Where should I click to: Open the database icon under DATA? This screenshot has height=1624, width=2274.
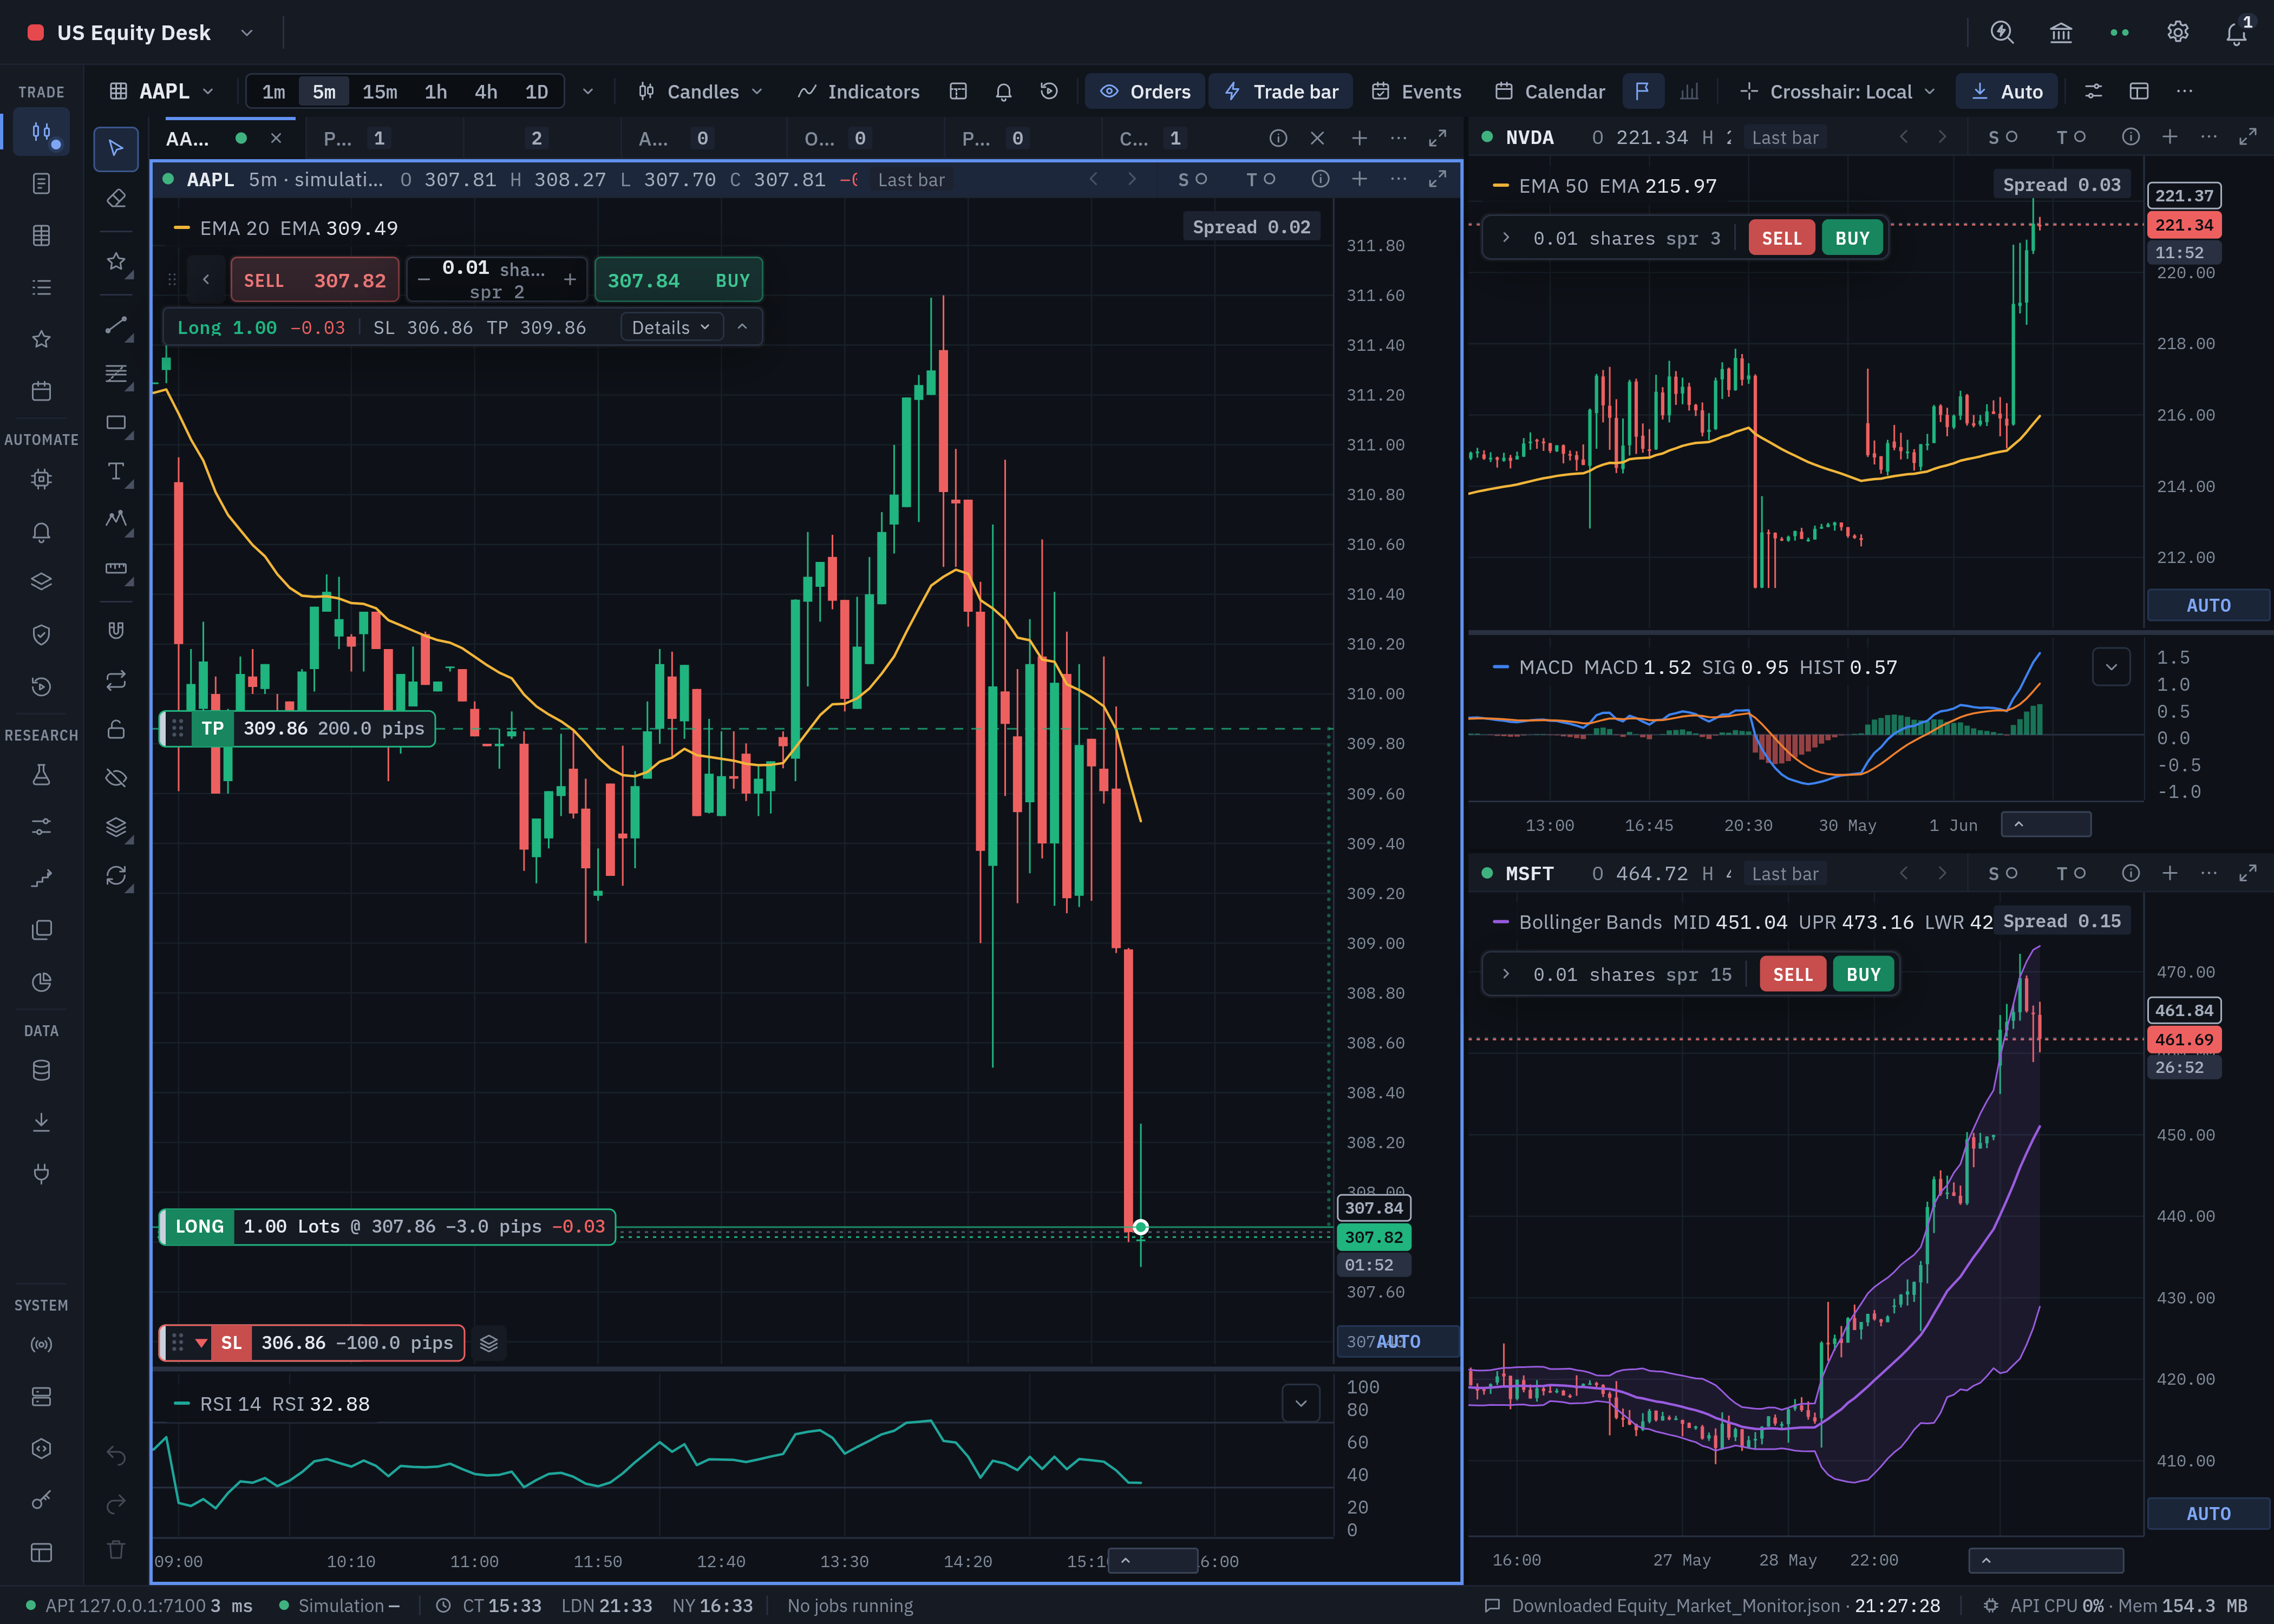41,1070
